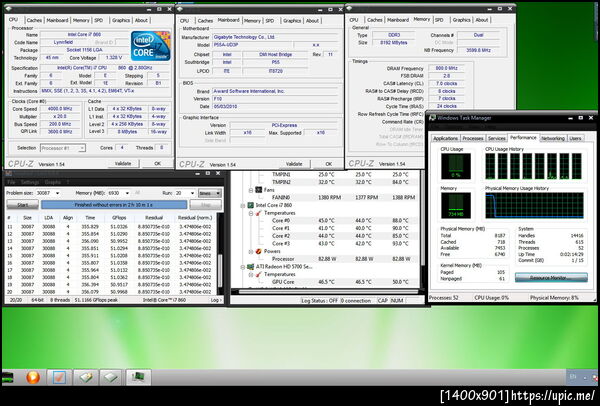600x406 pixels.
Task: Open the times unit dropdown
Action: [210, 193]
